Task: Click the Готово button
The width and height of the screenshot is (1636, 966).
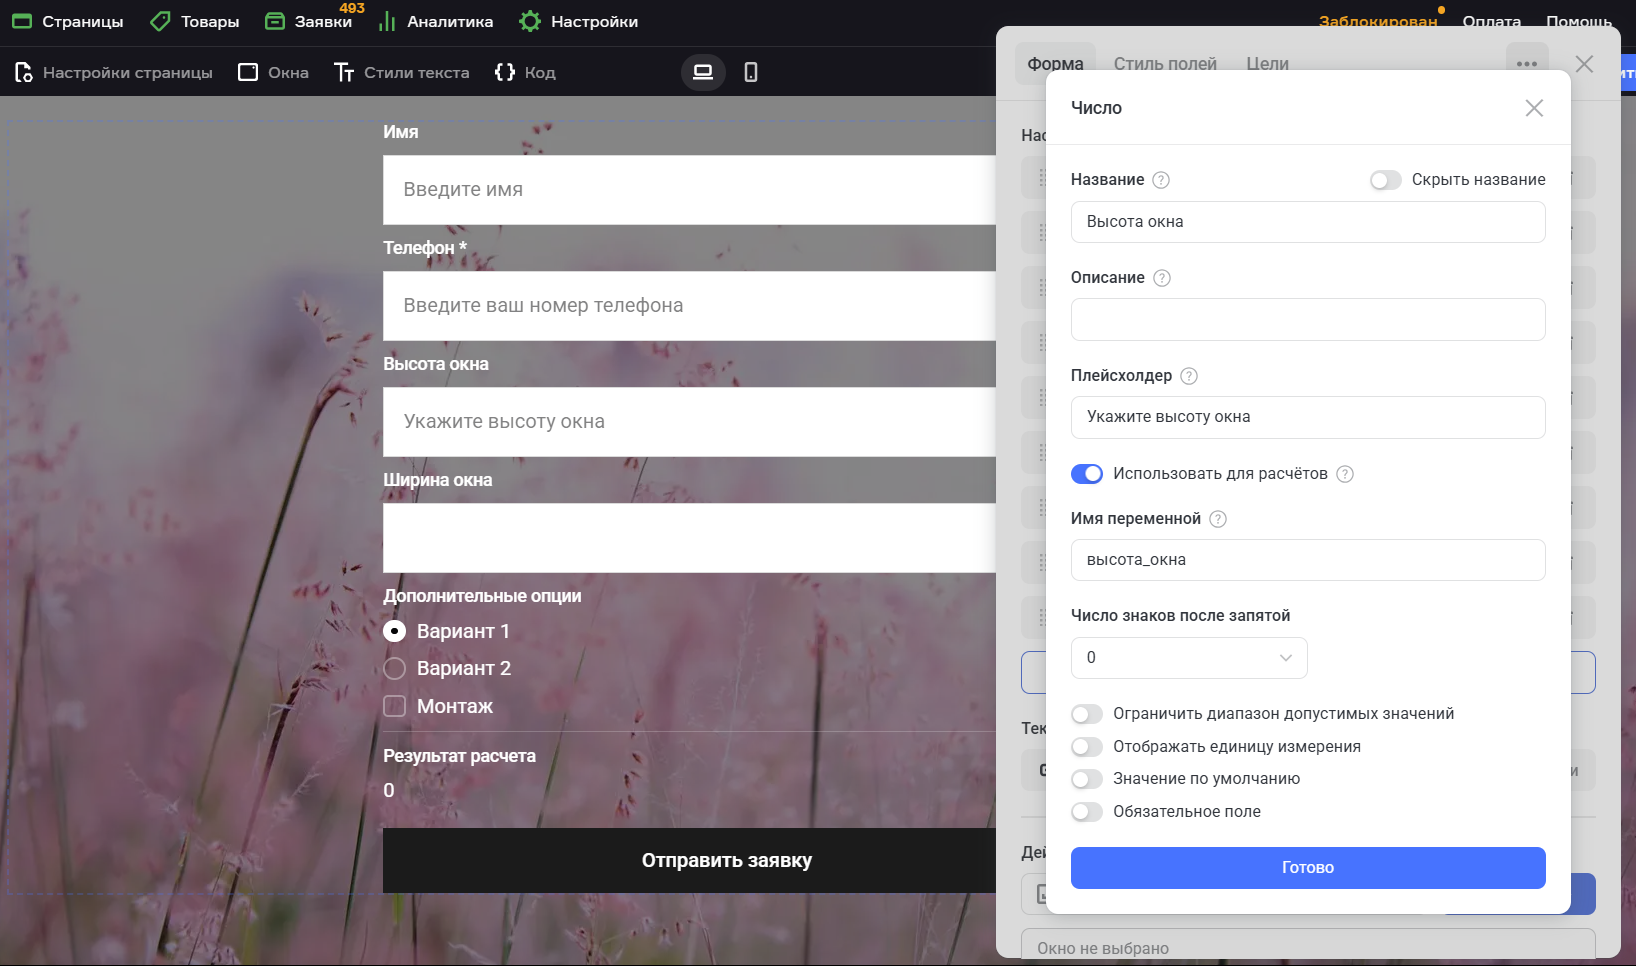Action: [1308, 868]
